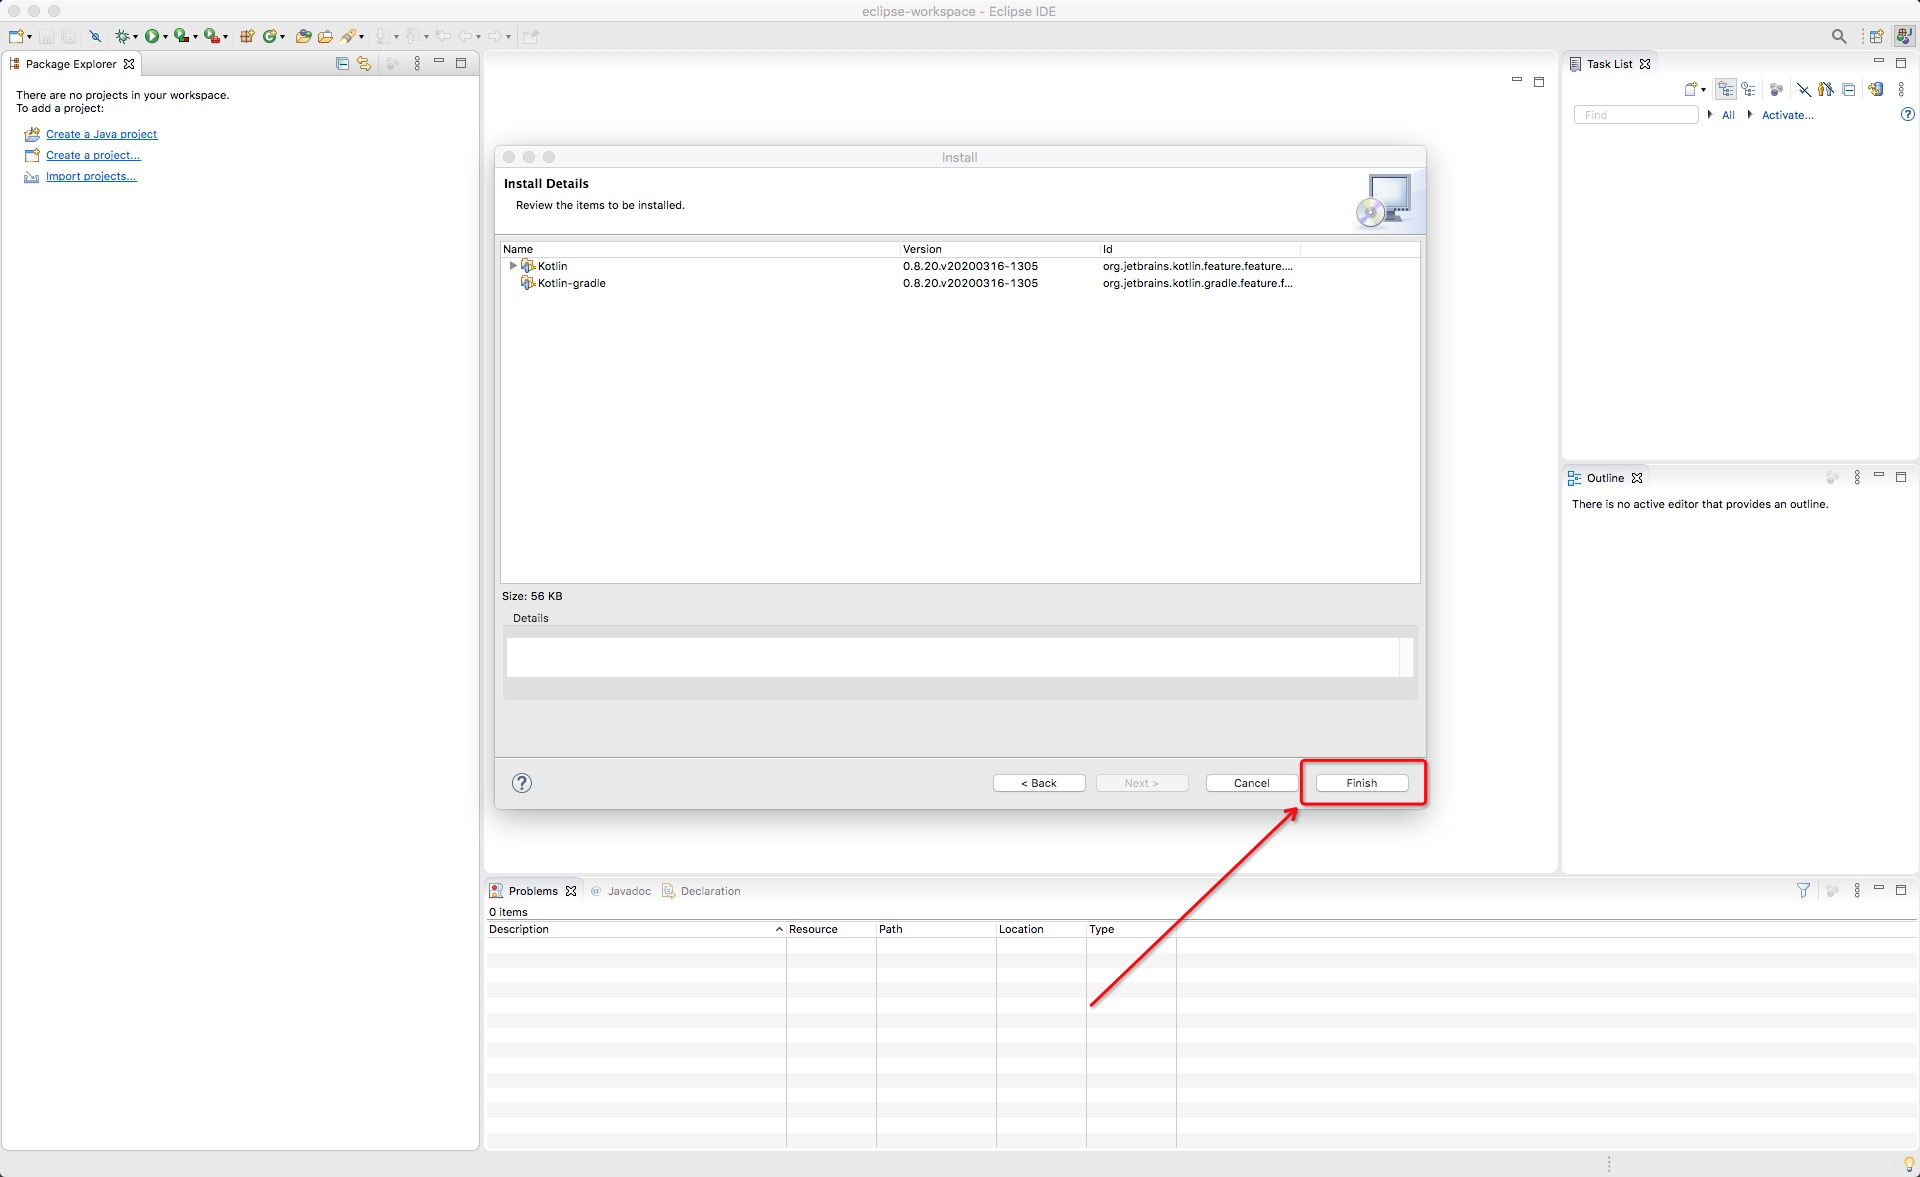Click the Find field in Task List
Viewport: 1920px width, 1177px height.
1636,115
